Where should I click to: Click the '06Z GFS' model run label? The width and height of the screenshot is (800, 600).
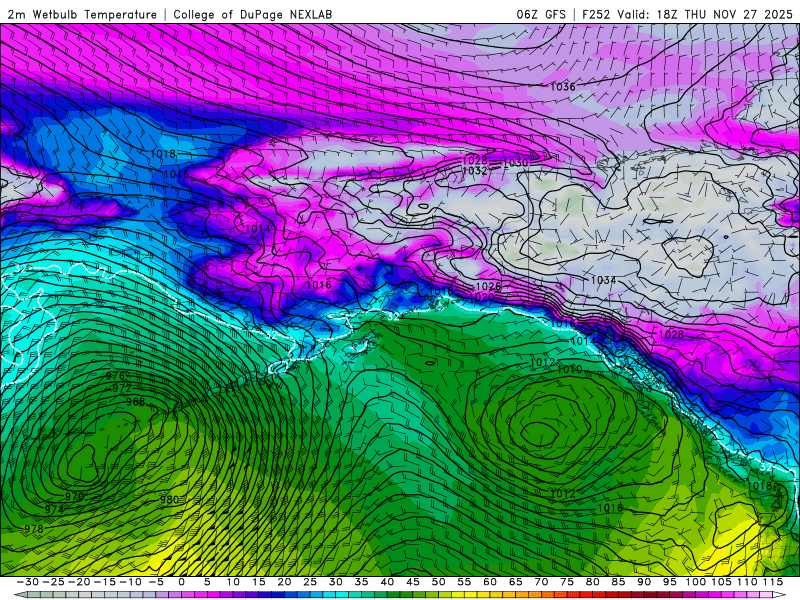[541, 15]
